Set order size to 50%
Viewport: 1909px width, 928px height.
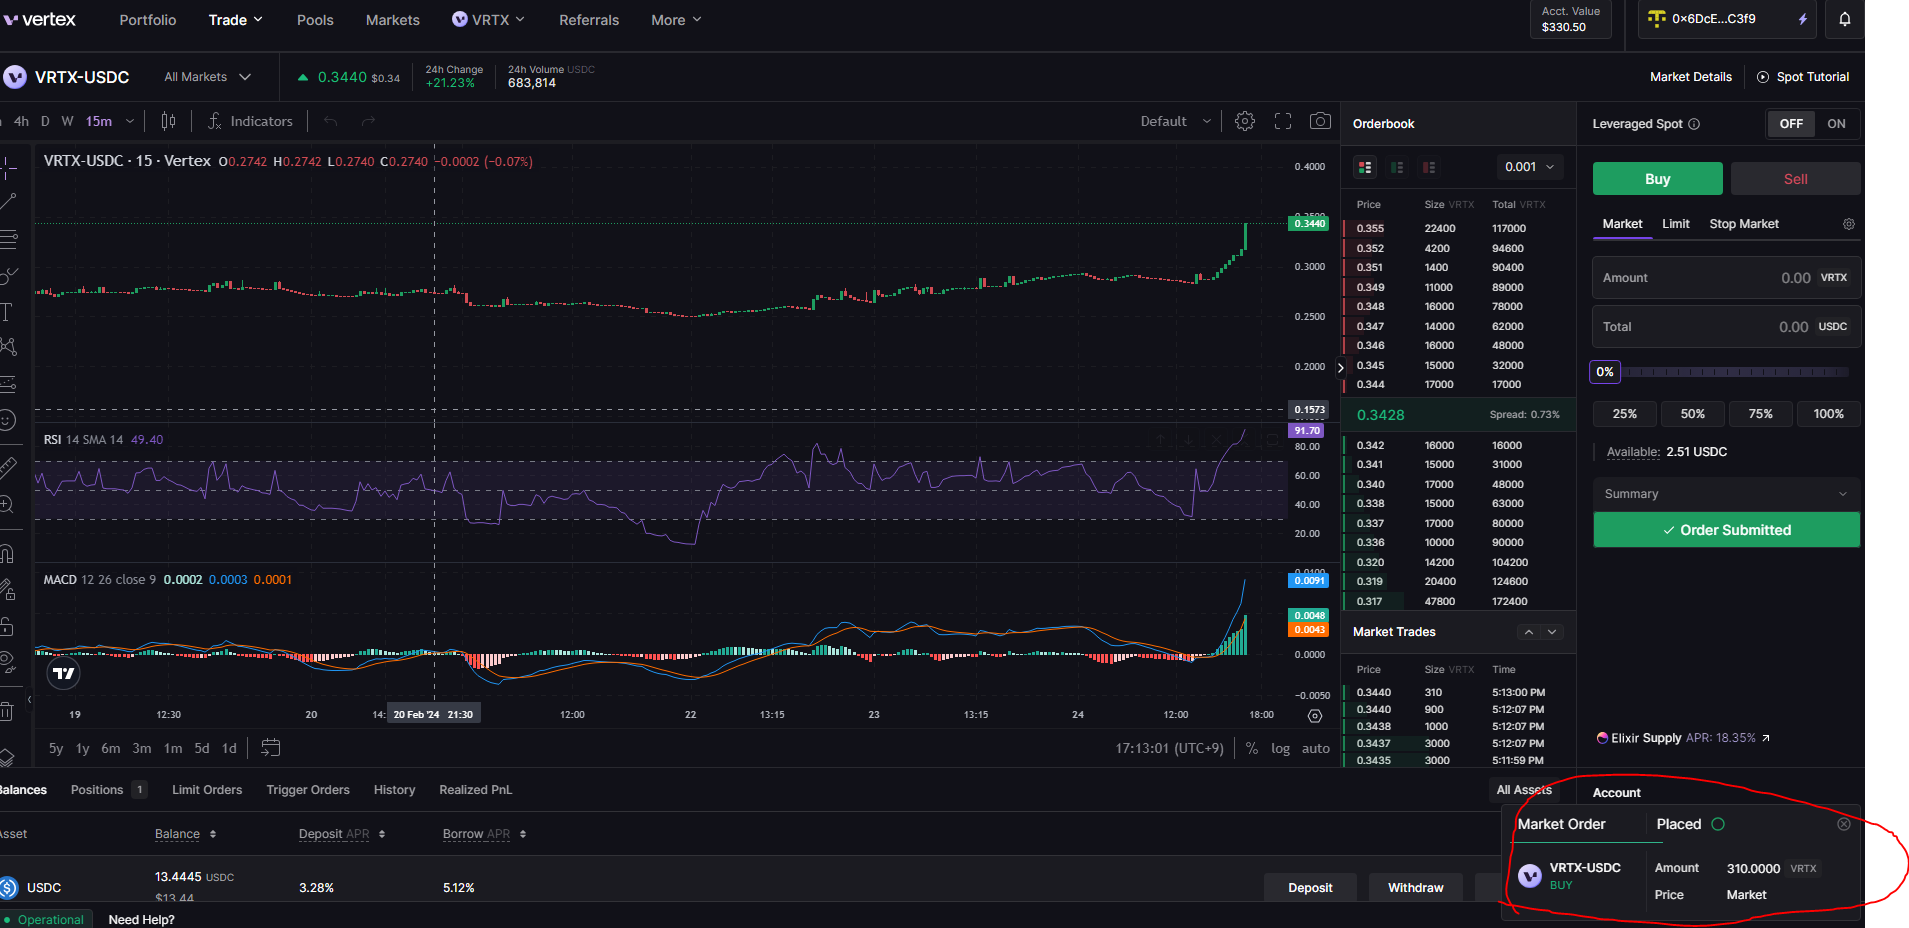[x=1692, y=414]
